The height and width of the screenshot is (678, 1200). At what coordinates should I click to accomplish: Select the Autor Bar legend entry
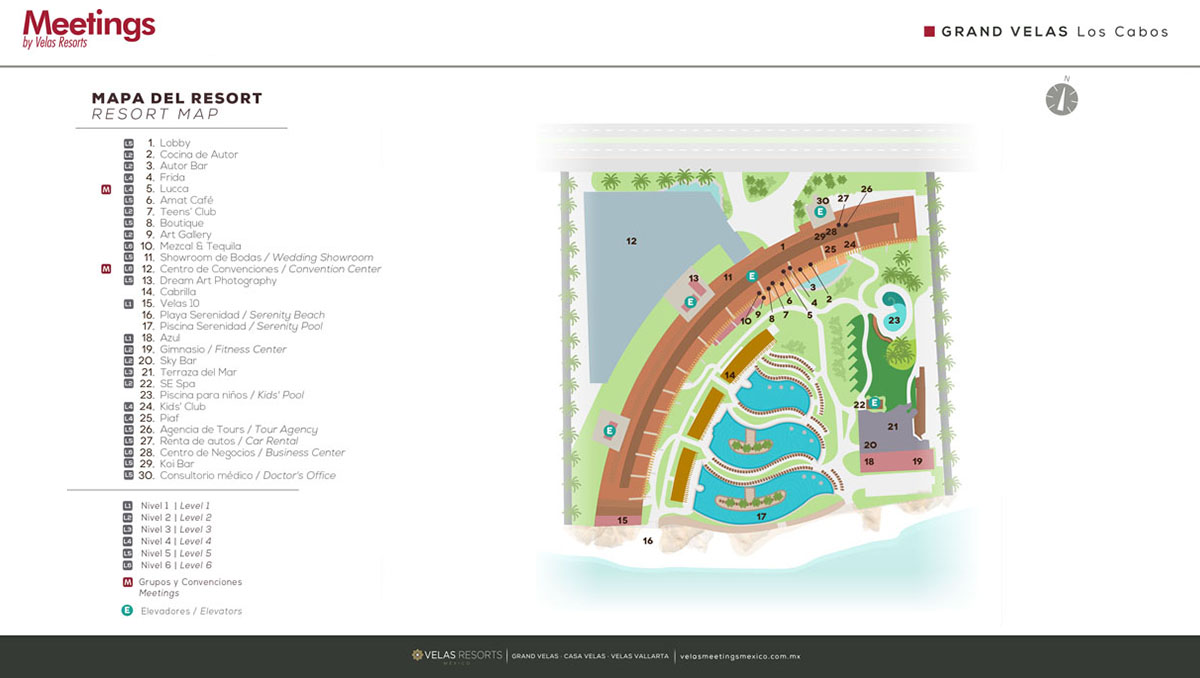175,166
